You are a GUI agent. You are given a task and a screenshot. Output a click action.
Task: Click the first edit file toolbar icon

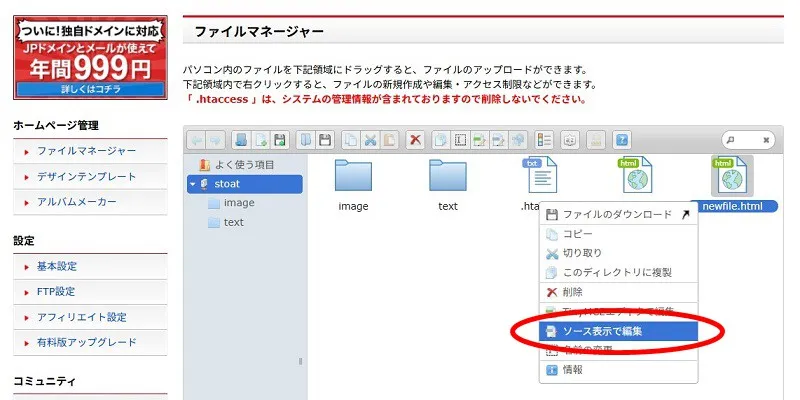click(479, 140)
